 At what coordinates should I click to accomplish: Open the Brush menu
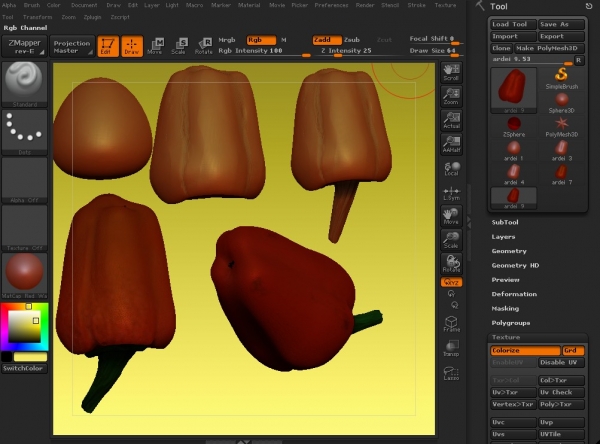pos(32,5)
